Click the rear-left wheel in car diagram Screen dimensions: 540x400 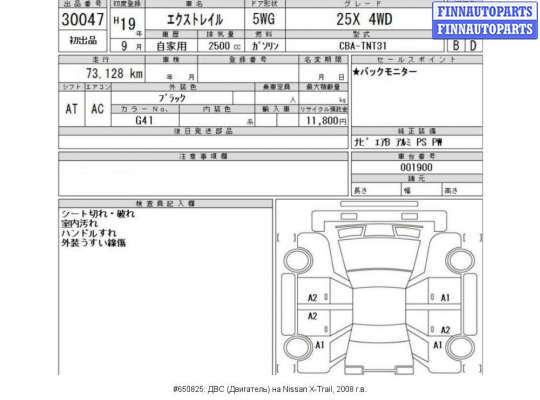[x=298, y=347]
